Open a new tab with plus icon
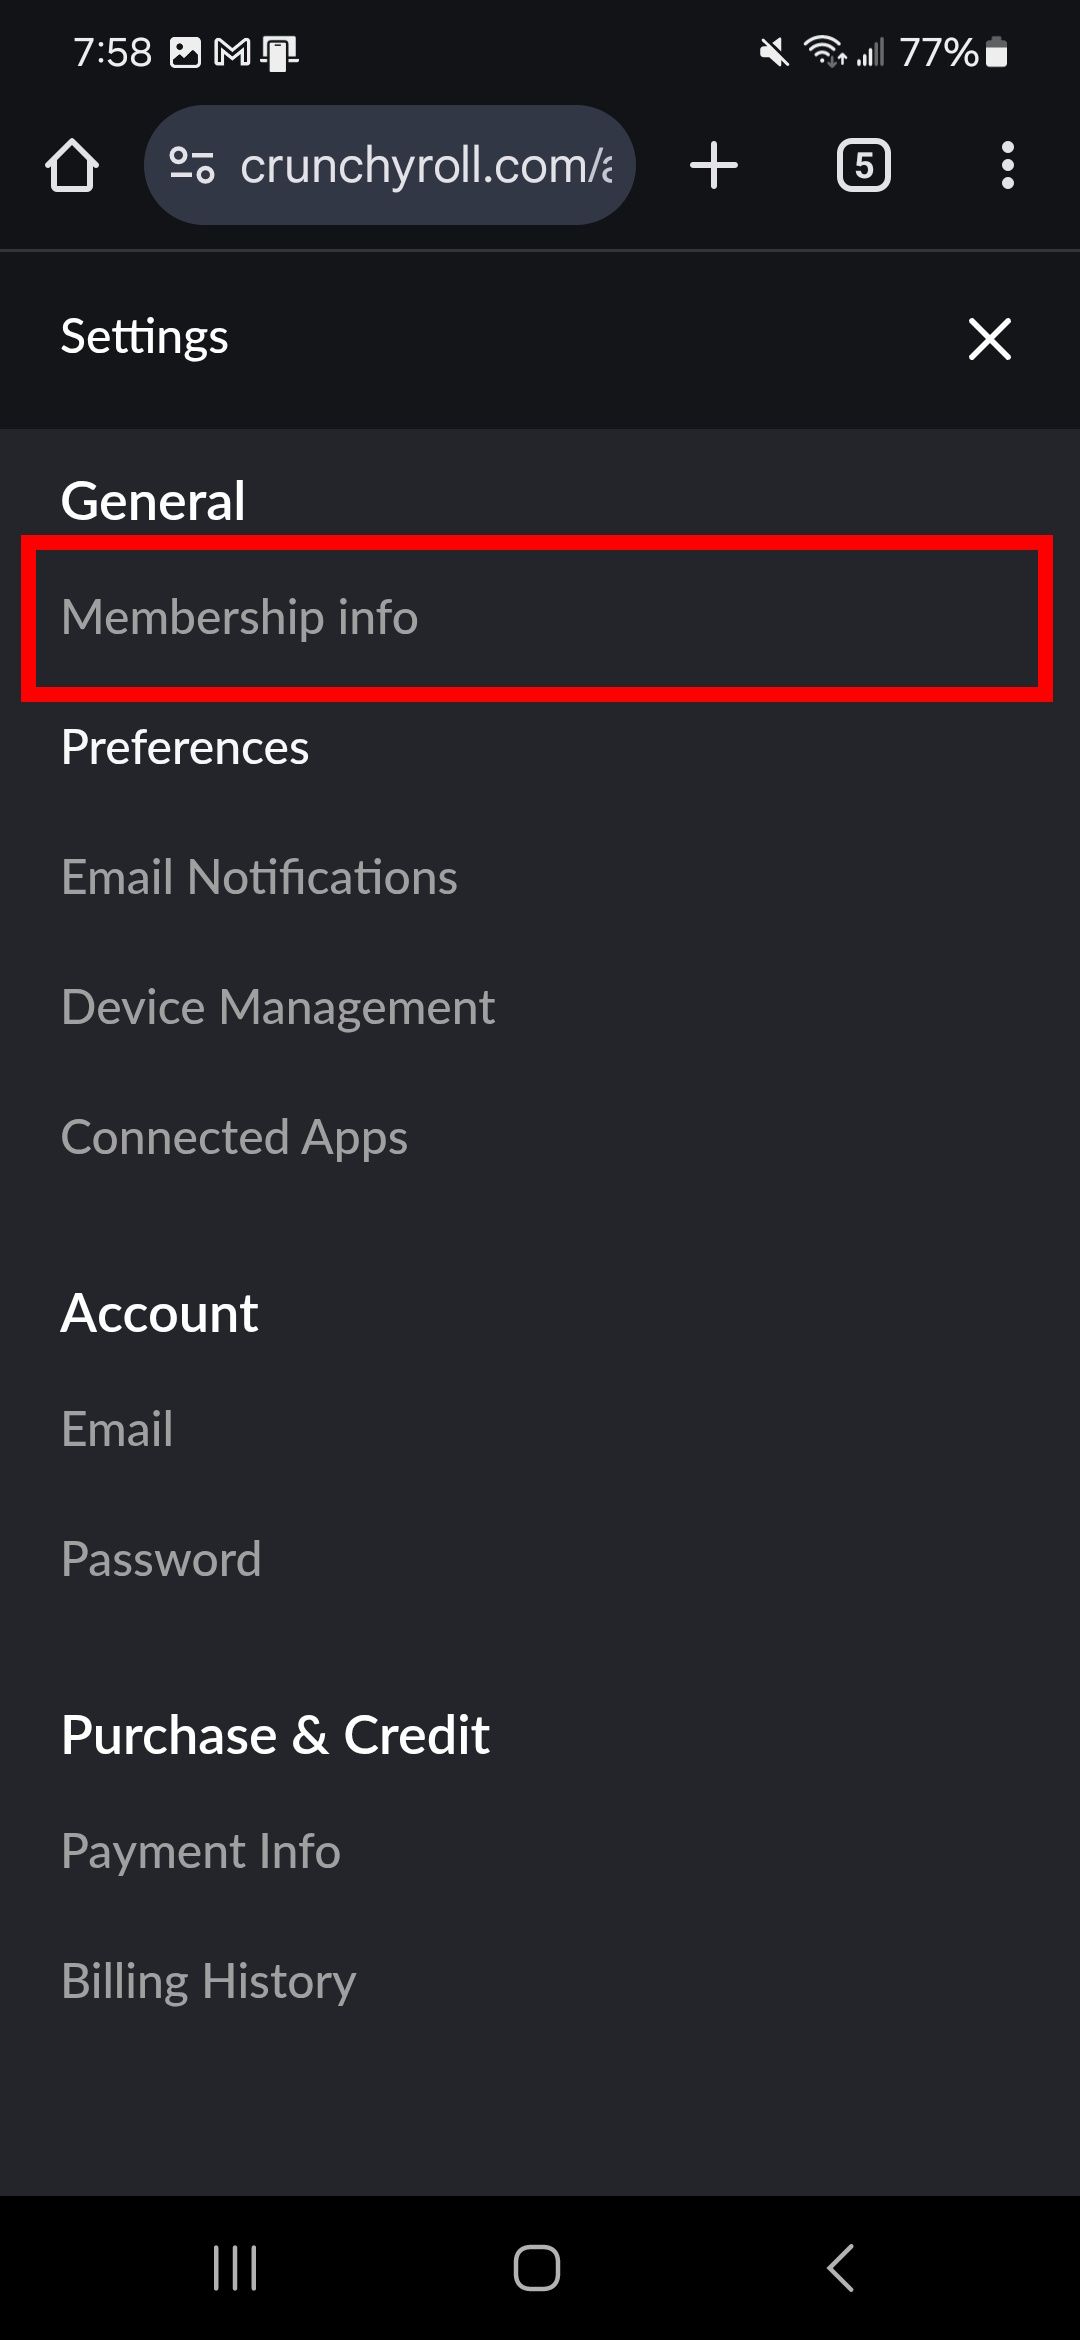Image resolution: width=1080 pixels, height=2340 pixels. pos(714,165)
